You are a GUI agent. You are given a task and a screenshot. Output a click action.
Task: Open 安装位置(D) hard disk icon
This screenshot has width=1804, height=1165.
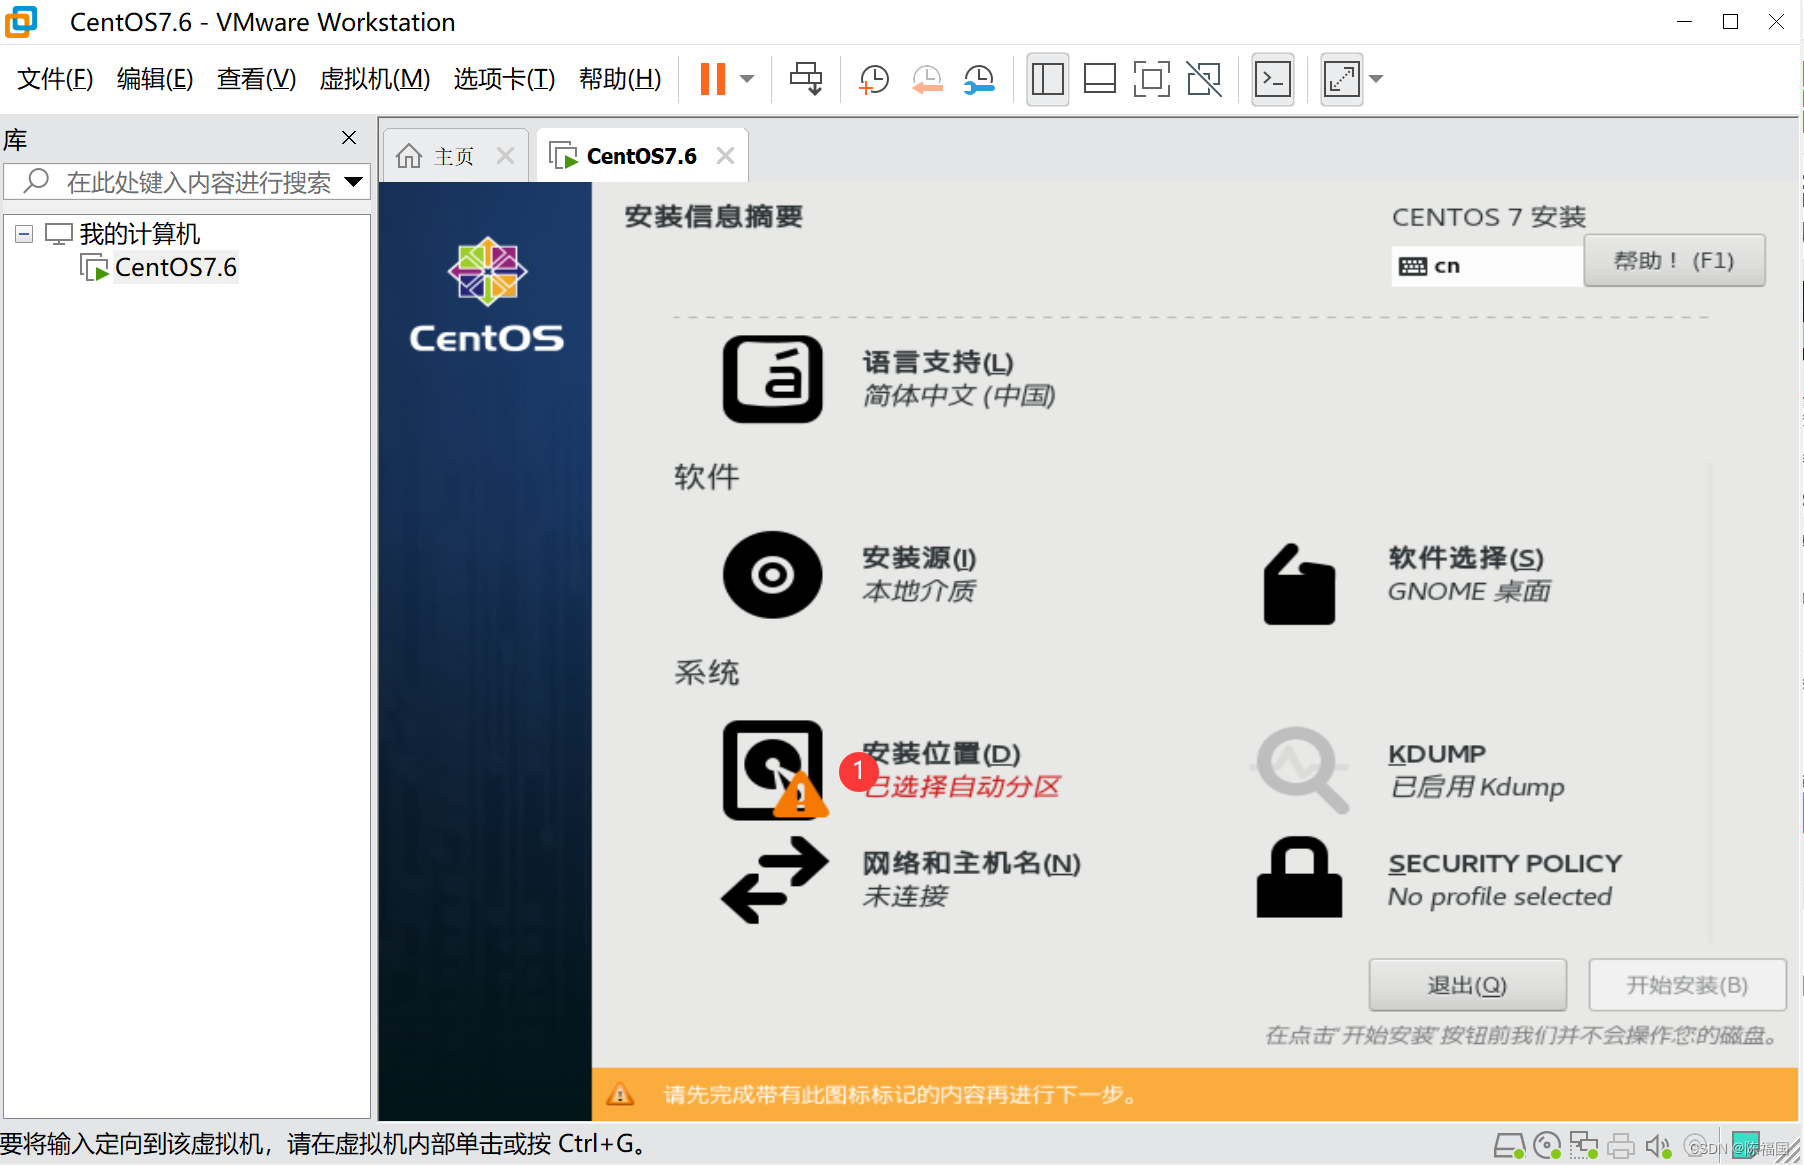point(773,770)
